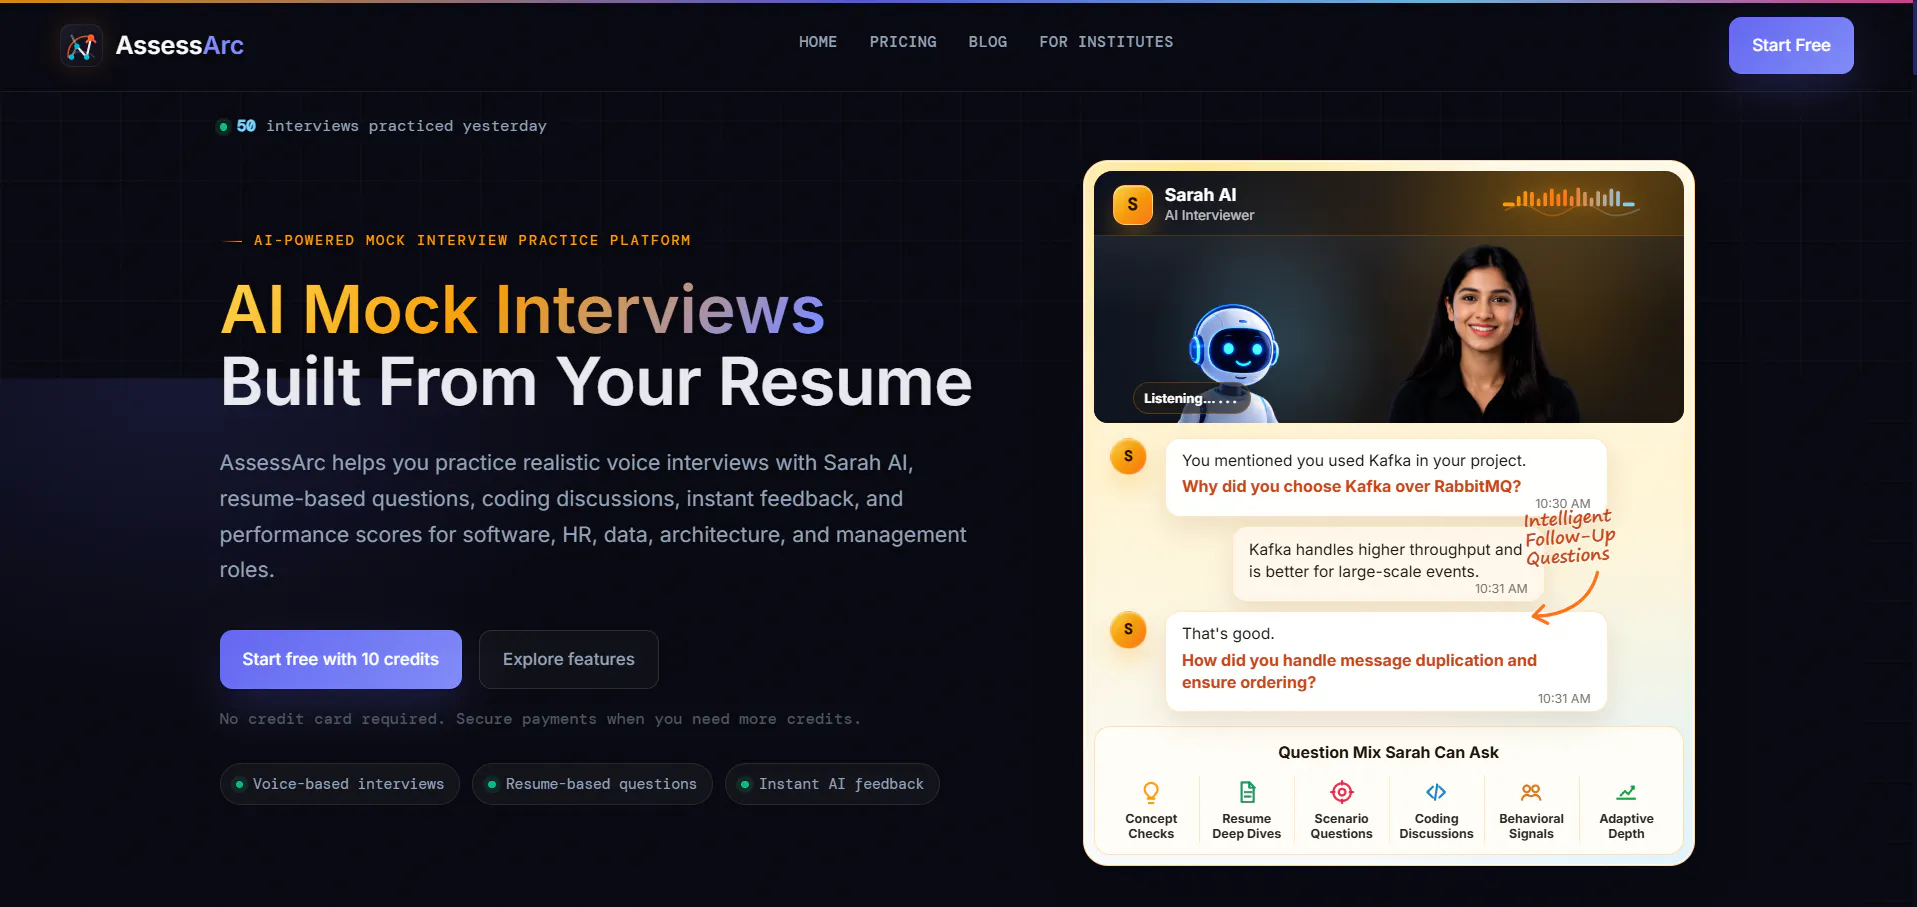Screen dimensions: 1917x907
Task: Click the "That's good." message text
Action: point(1228,634)
